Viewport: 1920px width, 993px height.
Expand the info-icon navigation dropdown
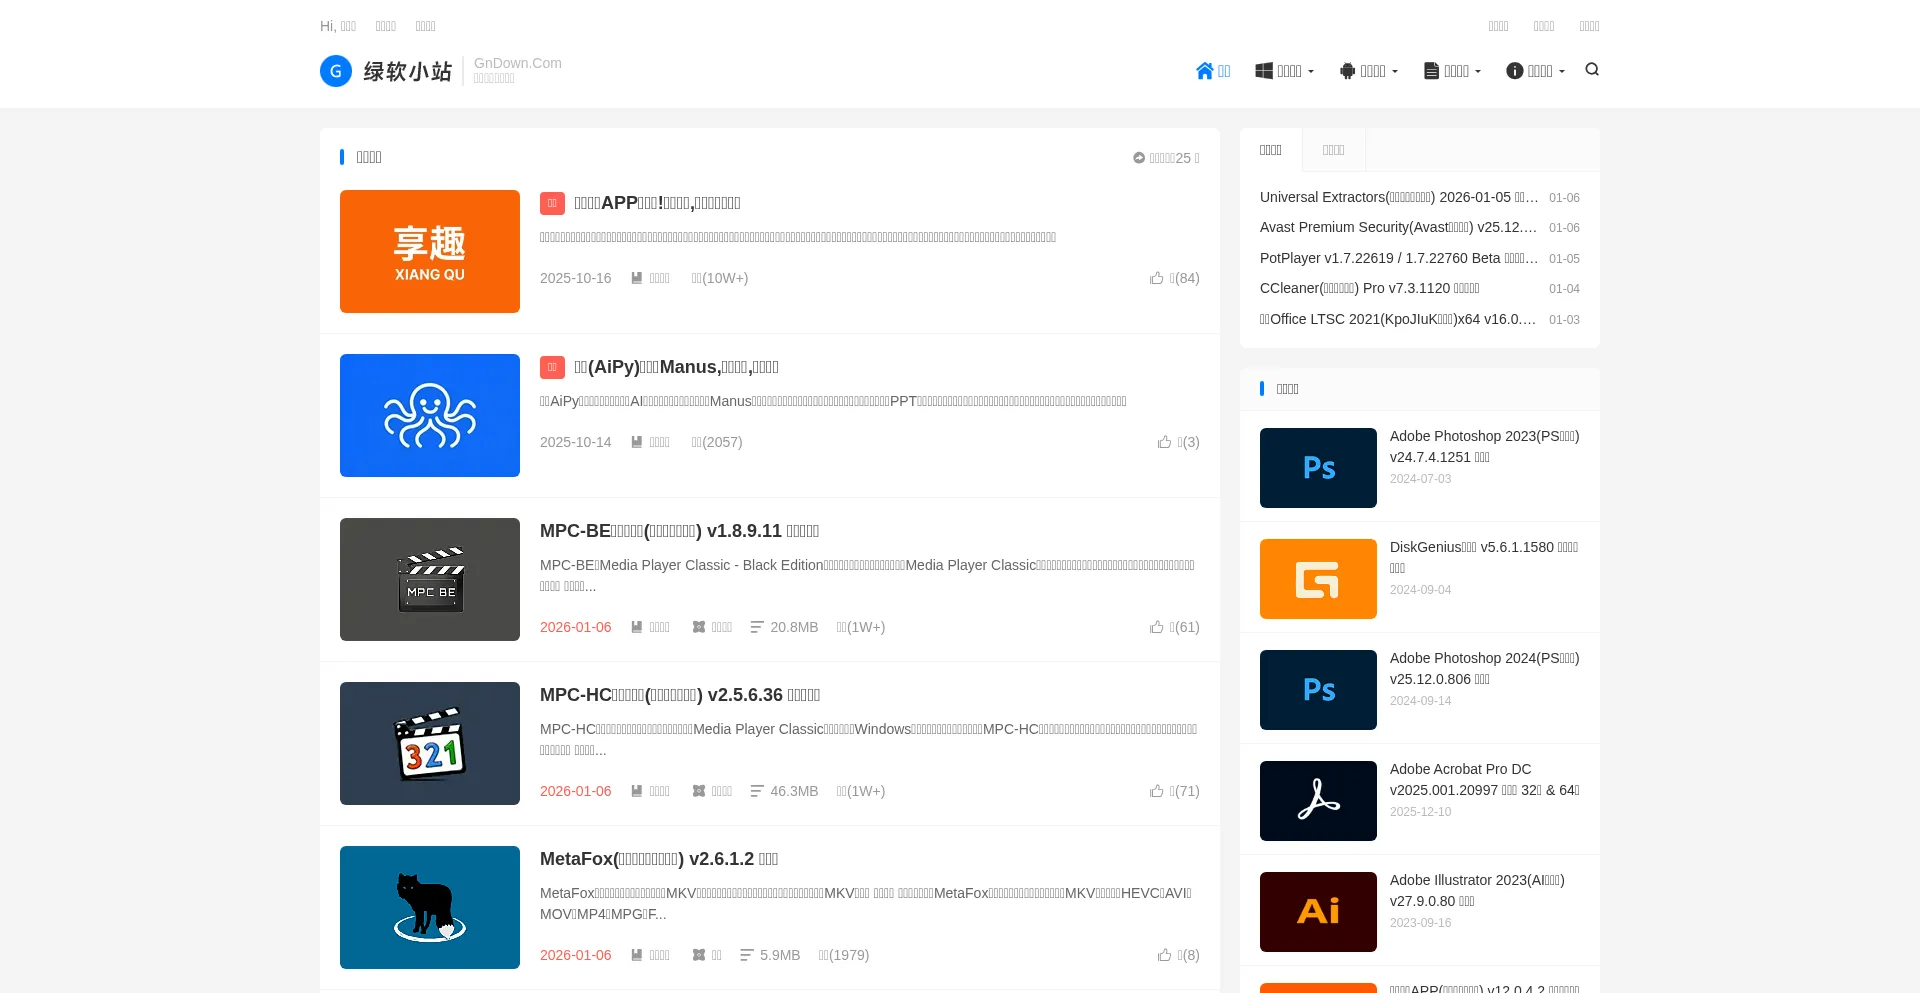click(1536, 71)
